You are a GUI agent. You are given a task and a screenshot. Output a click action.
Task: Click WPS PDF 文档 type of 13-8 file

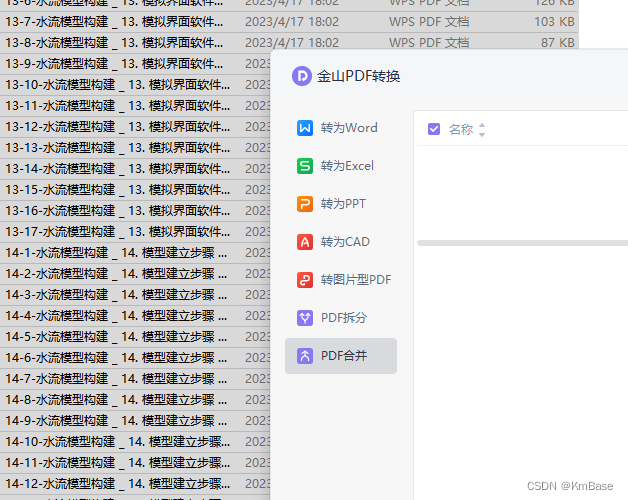[x=429, y=42]
